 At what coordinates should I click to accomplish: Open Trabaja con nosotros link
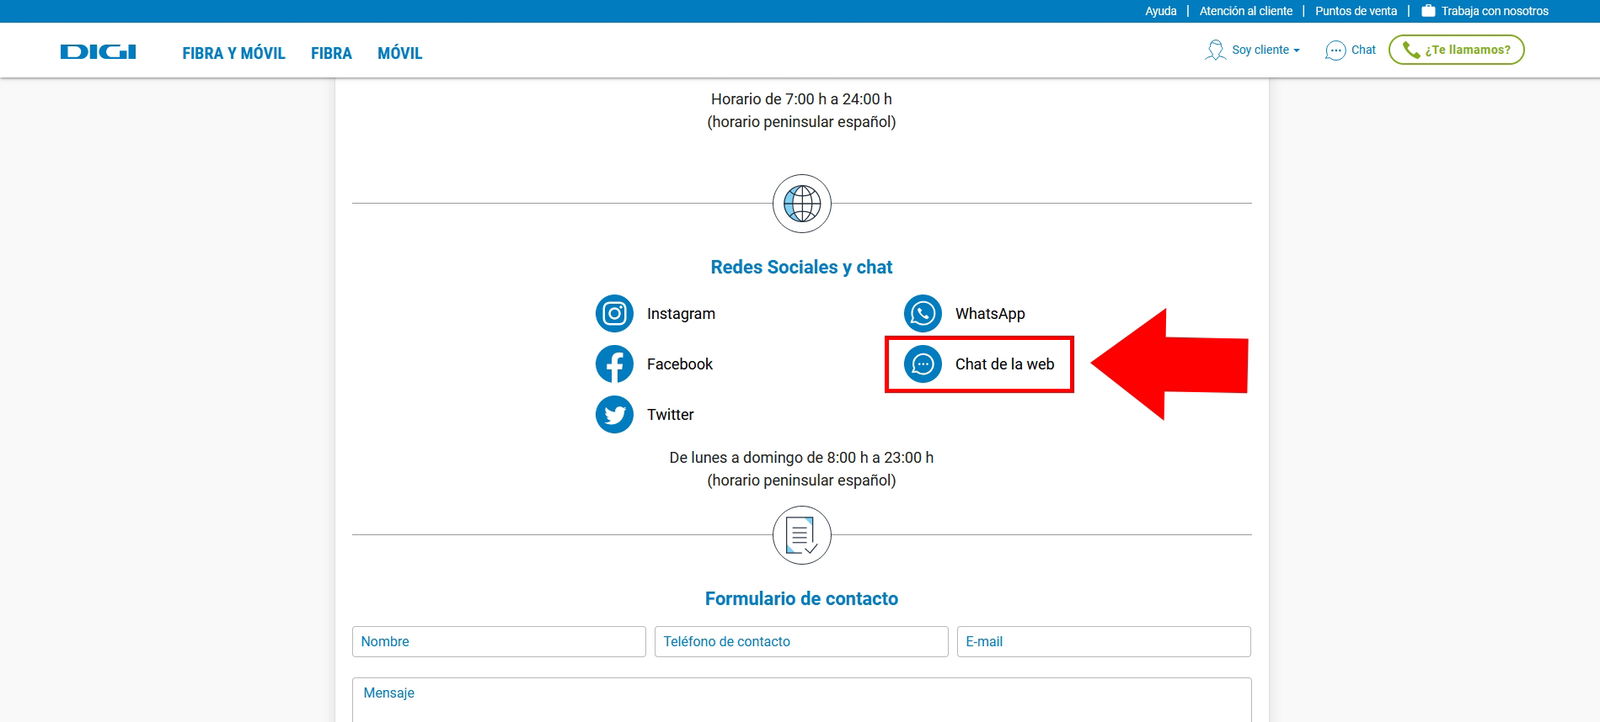tap(1494, 11)
